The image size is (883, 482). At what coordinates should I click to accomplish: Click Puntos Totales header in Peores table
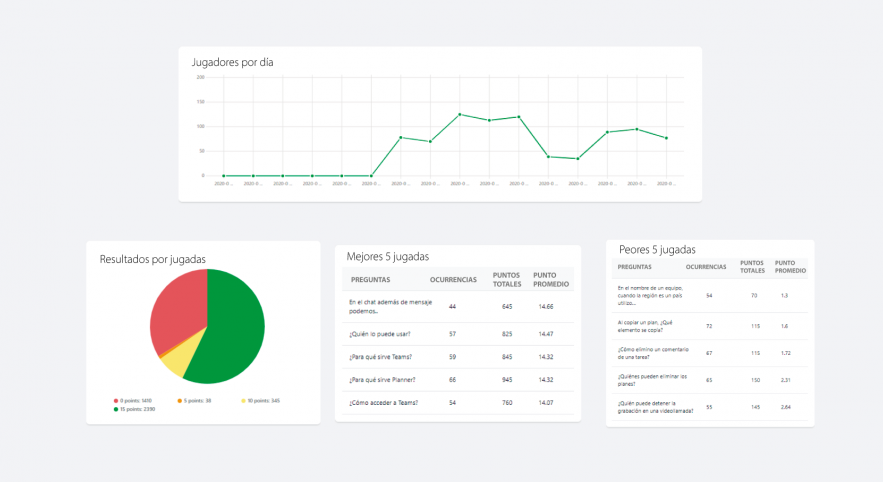click(752, 267)
